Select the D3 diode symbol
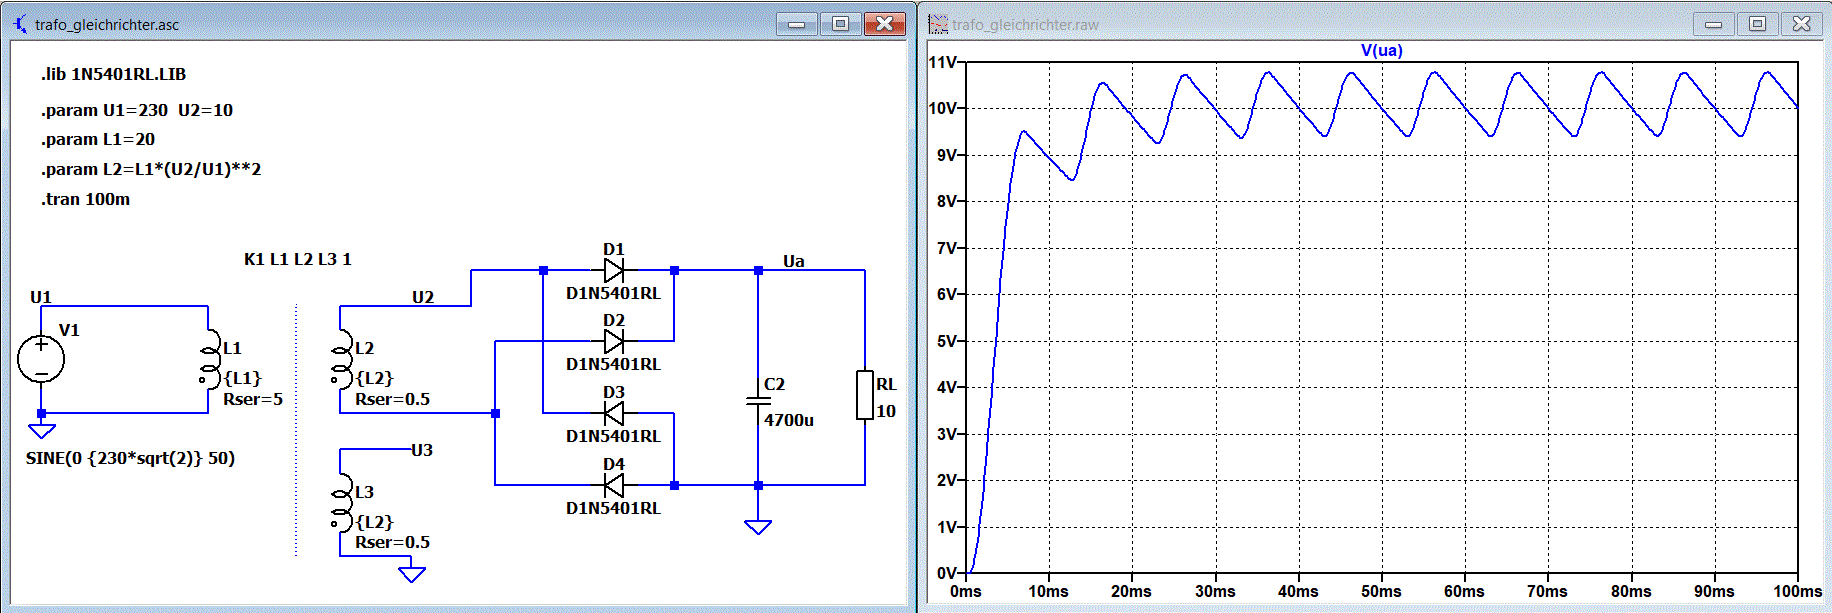The image size is (1832, 613). pos(614,413)
